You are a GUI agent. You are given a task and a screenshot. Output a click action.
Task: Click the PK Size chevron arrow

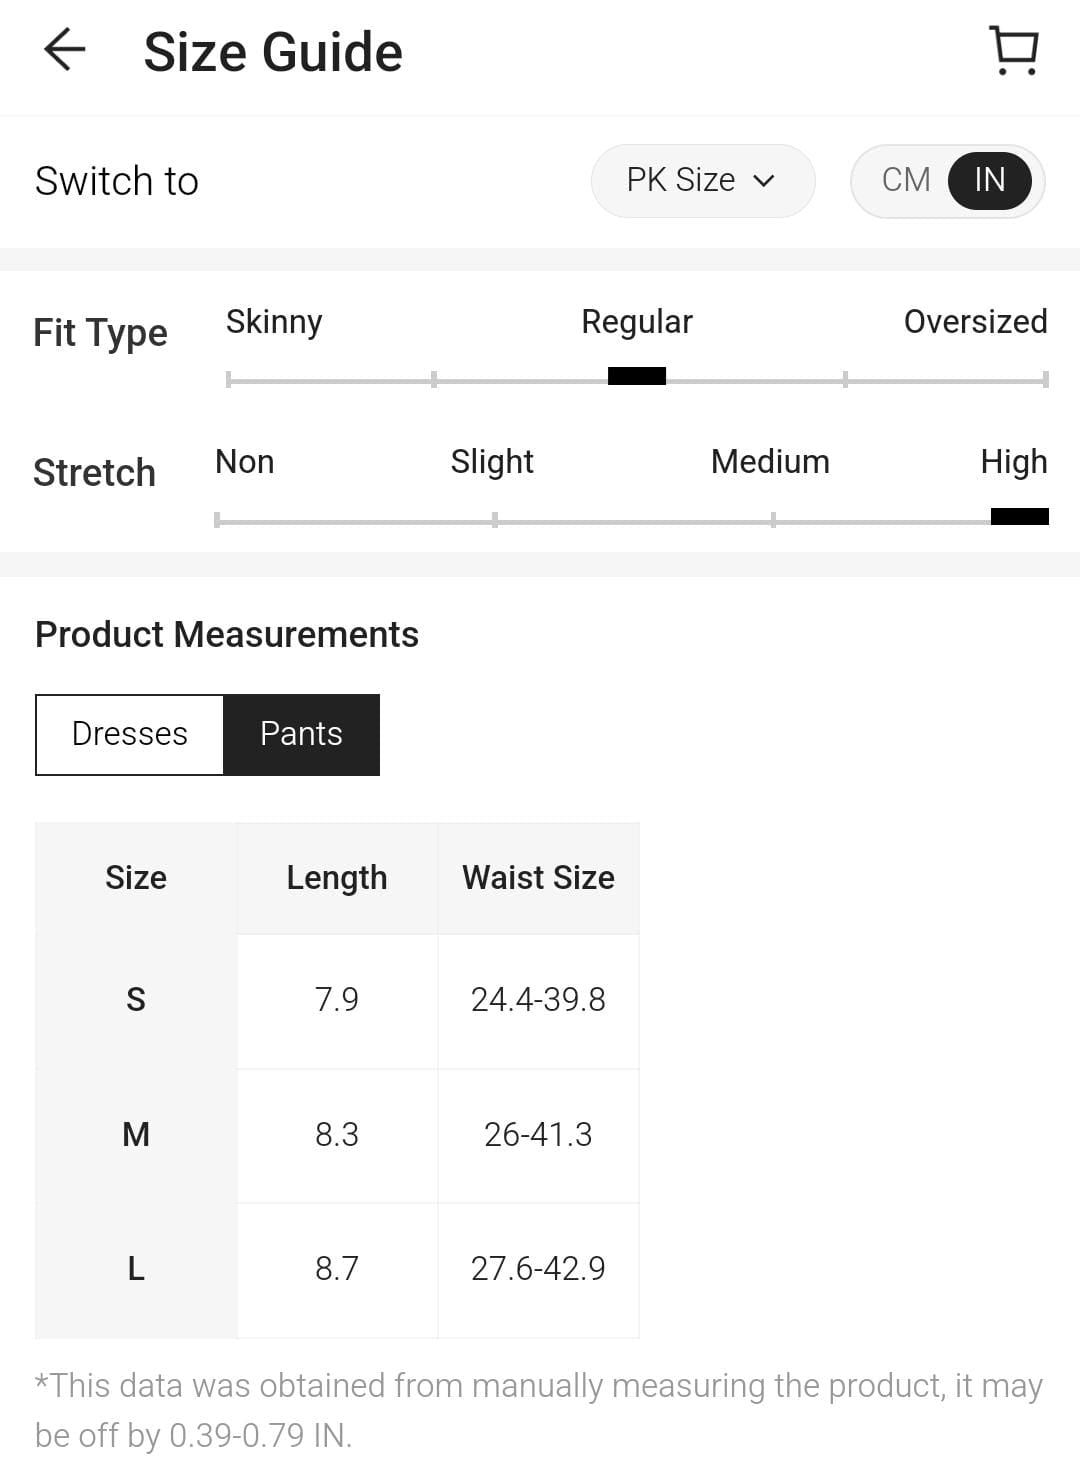764,181
